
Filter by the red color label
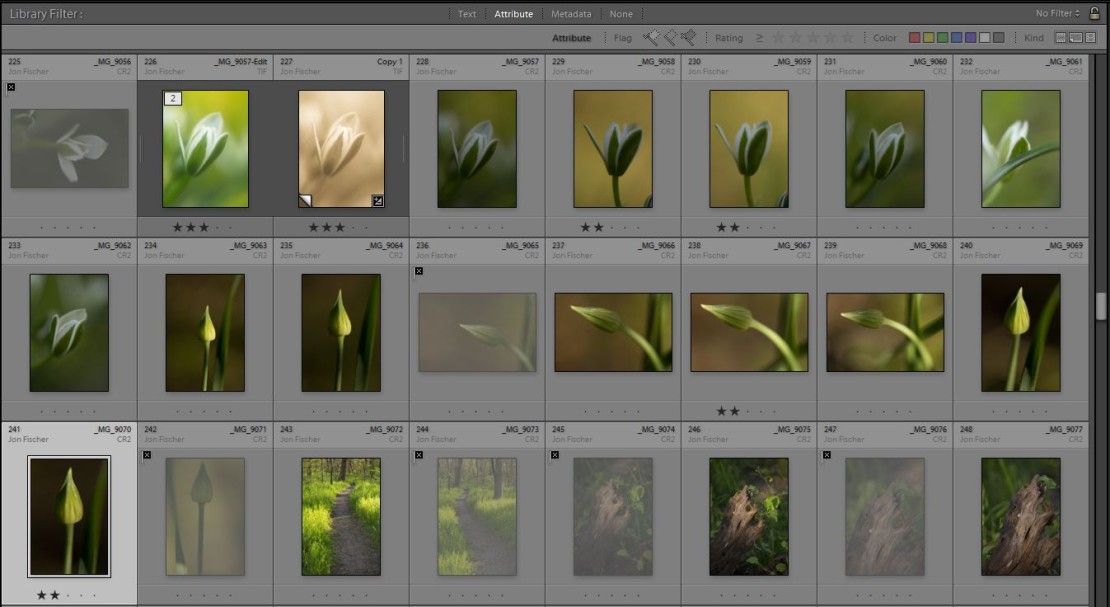click(x=914, y=38)
